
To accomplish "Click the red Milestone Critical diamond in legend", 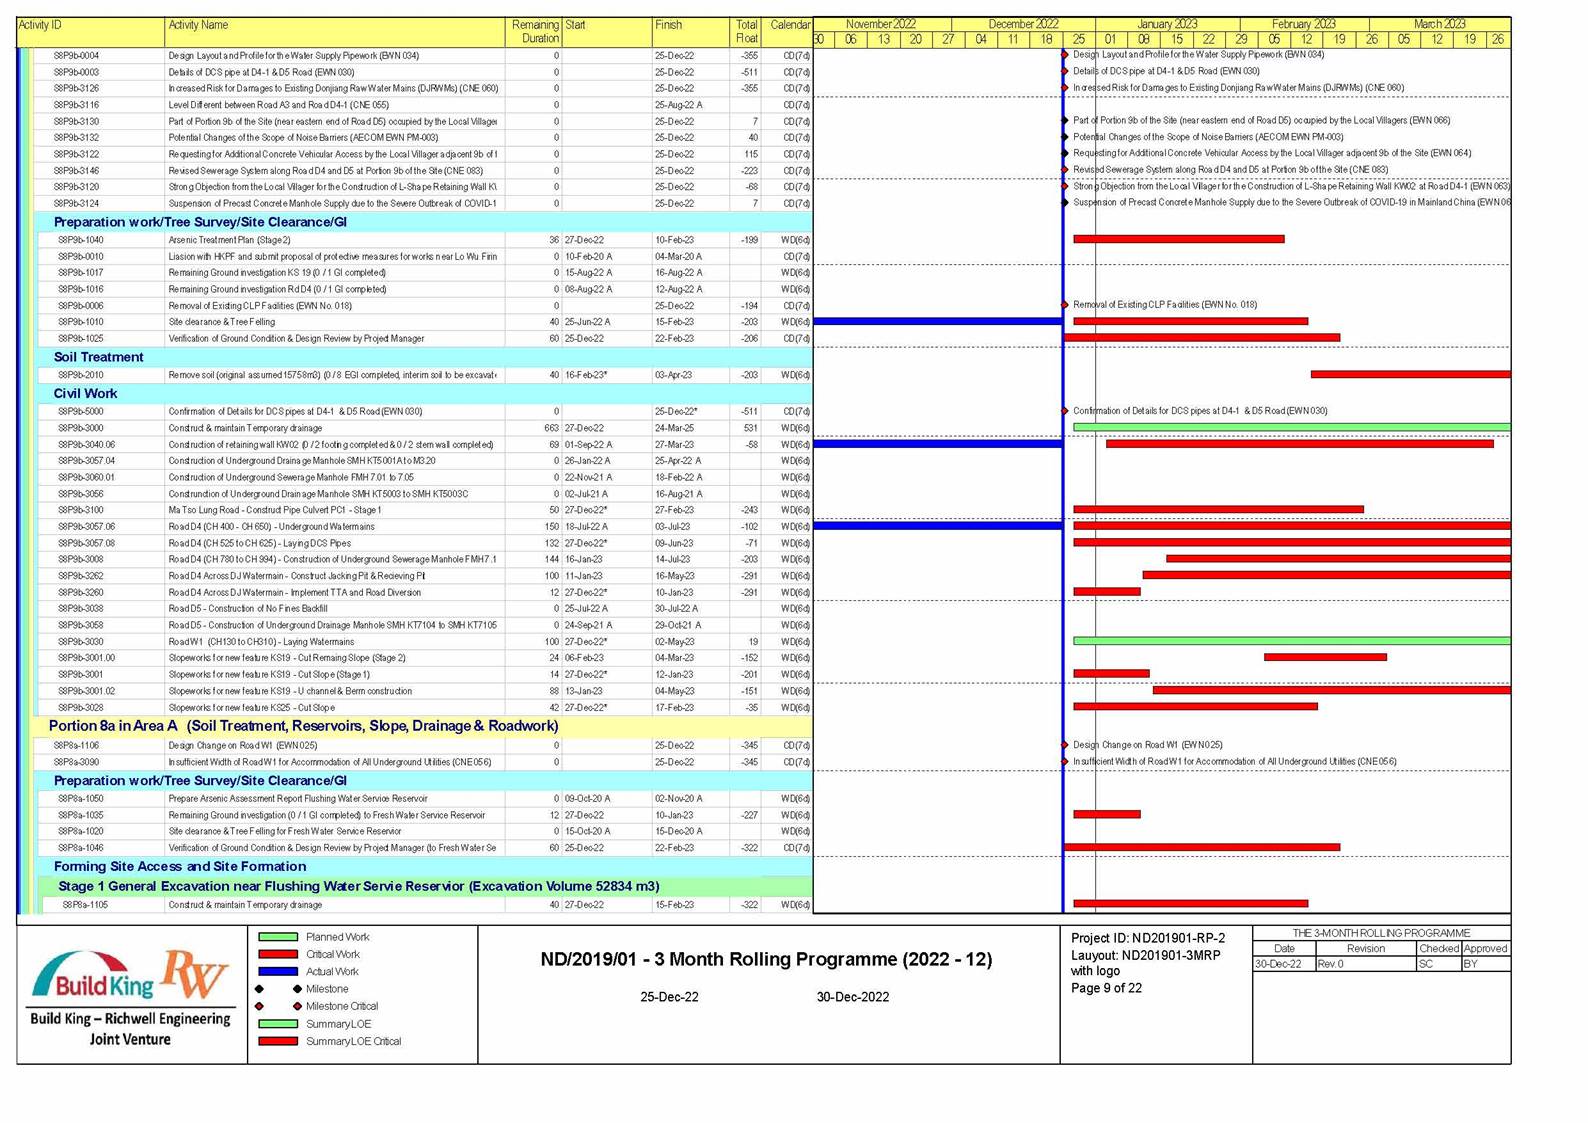I will tap(297, 1006).
